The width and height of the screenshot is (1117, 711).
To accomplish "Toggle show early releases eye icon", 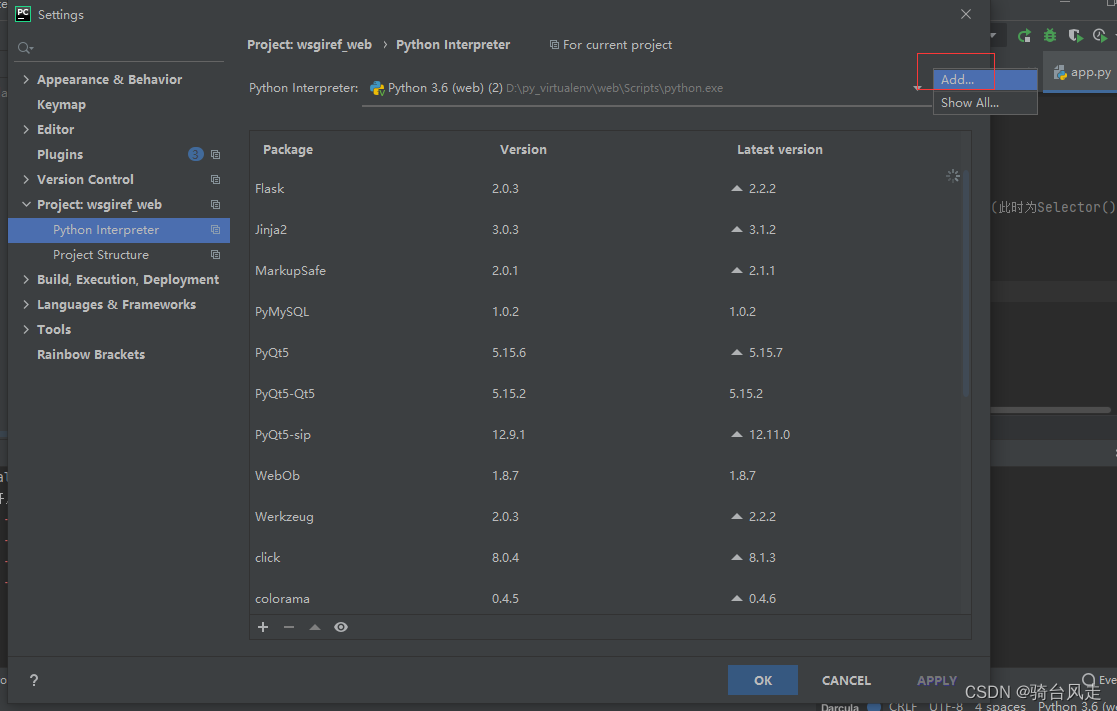I will [x=341, y=627].
